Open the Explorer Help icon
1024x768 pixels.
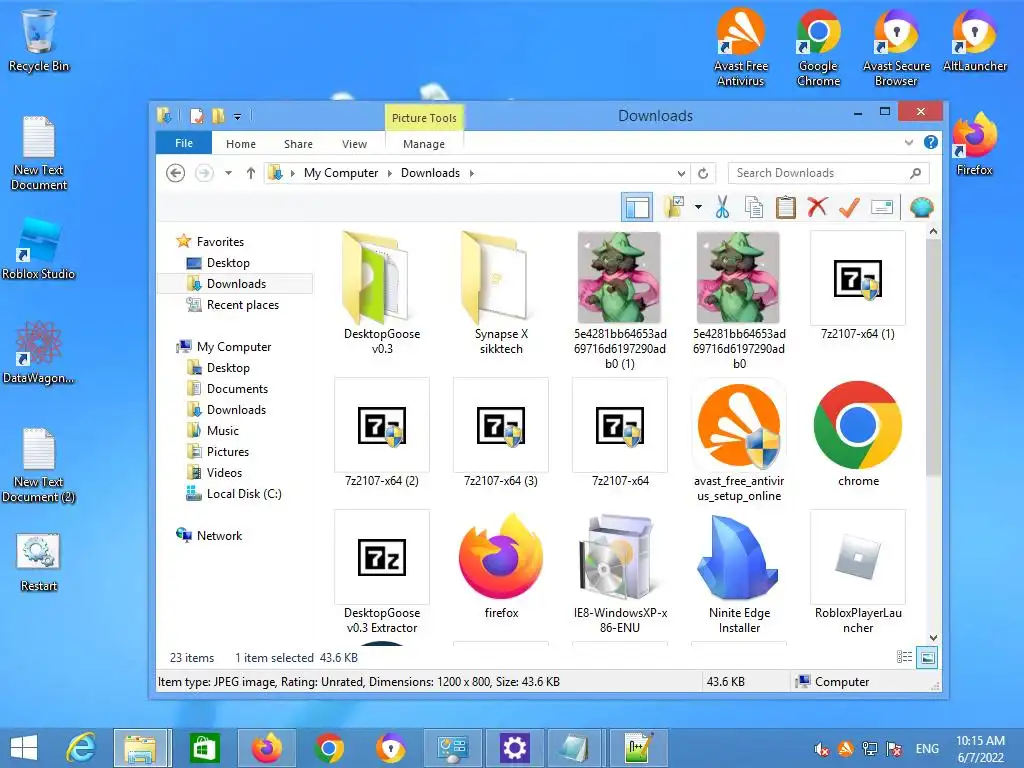click(x=931, y=142)
